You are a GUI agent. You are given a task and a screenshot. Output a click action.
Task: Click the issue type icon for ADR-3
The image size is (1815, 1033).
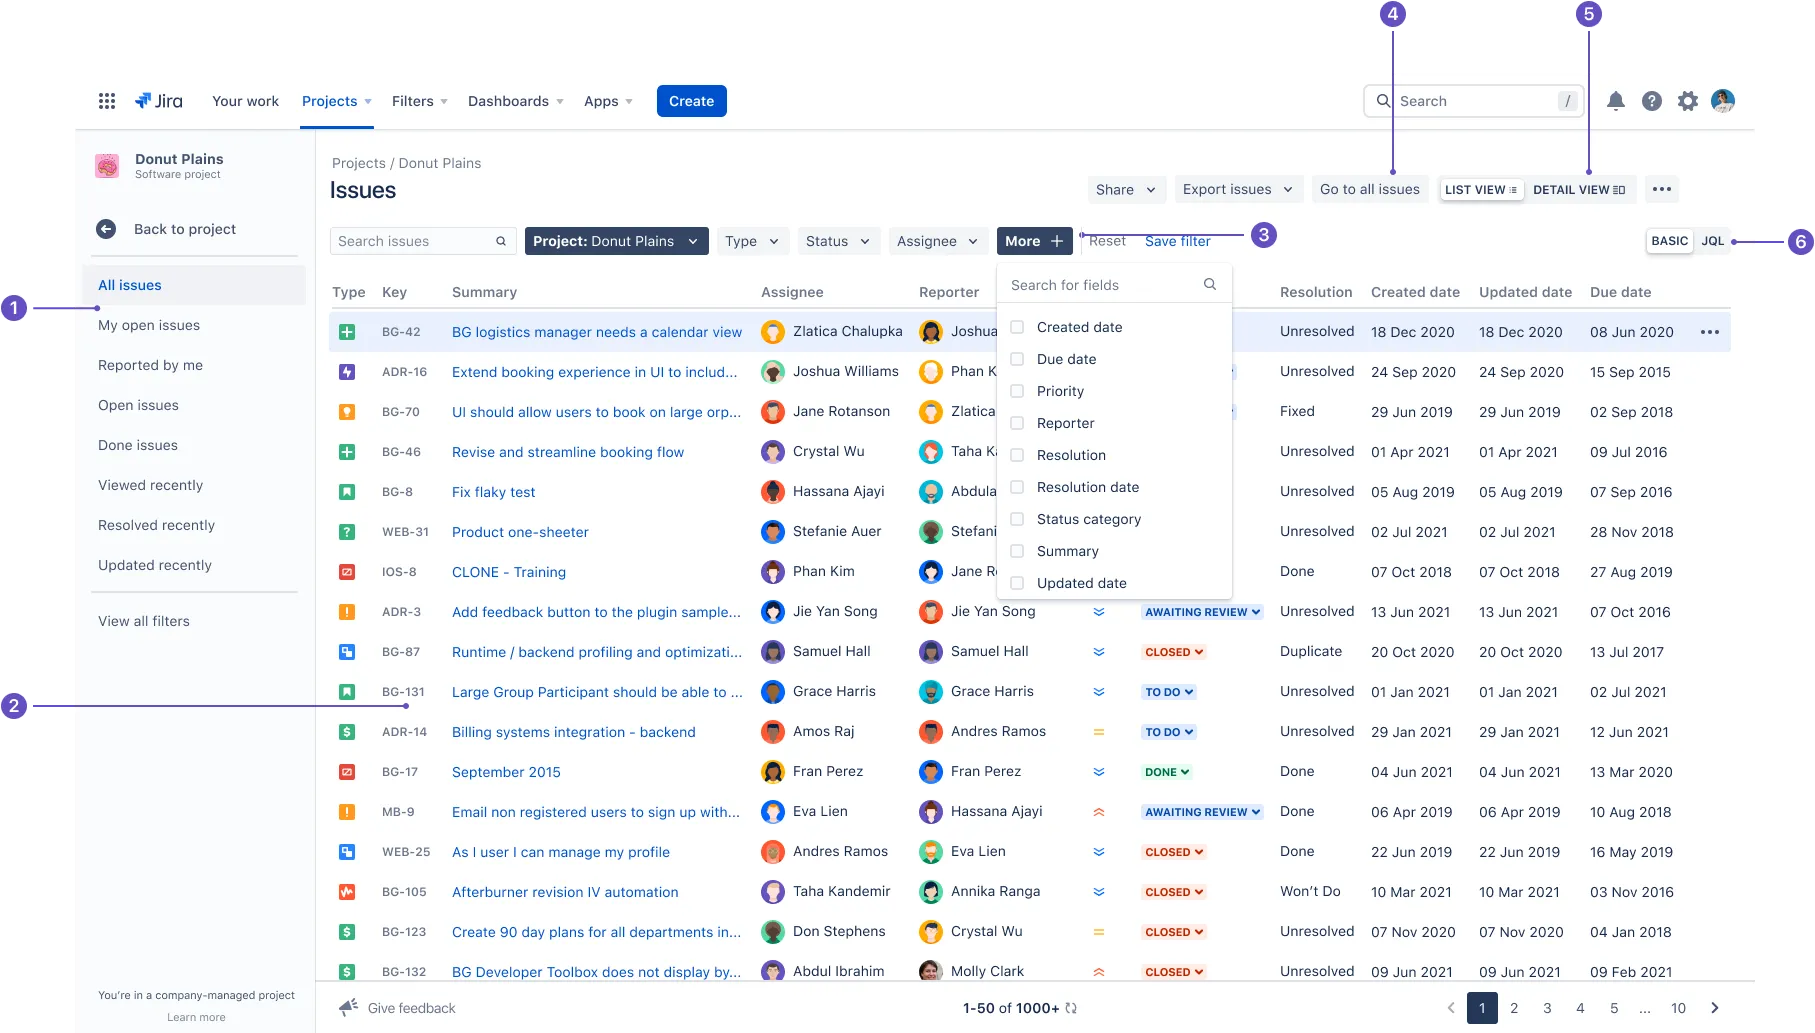(347, 612)
